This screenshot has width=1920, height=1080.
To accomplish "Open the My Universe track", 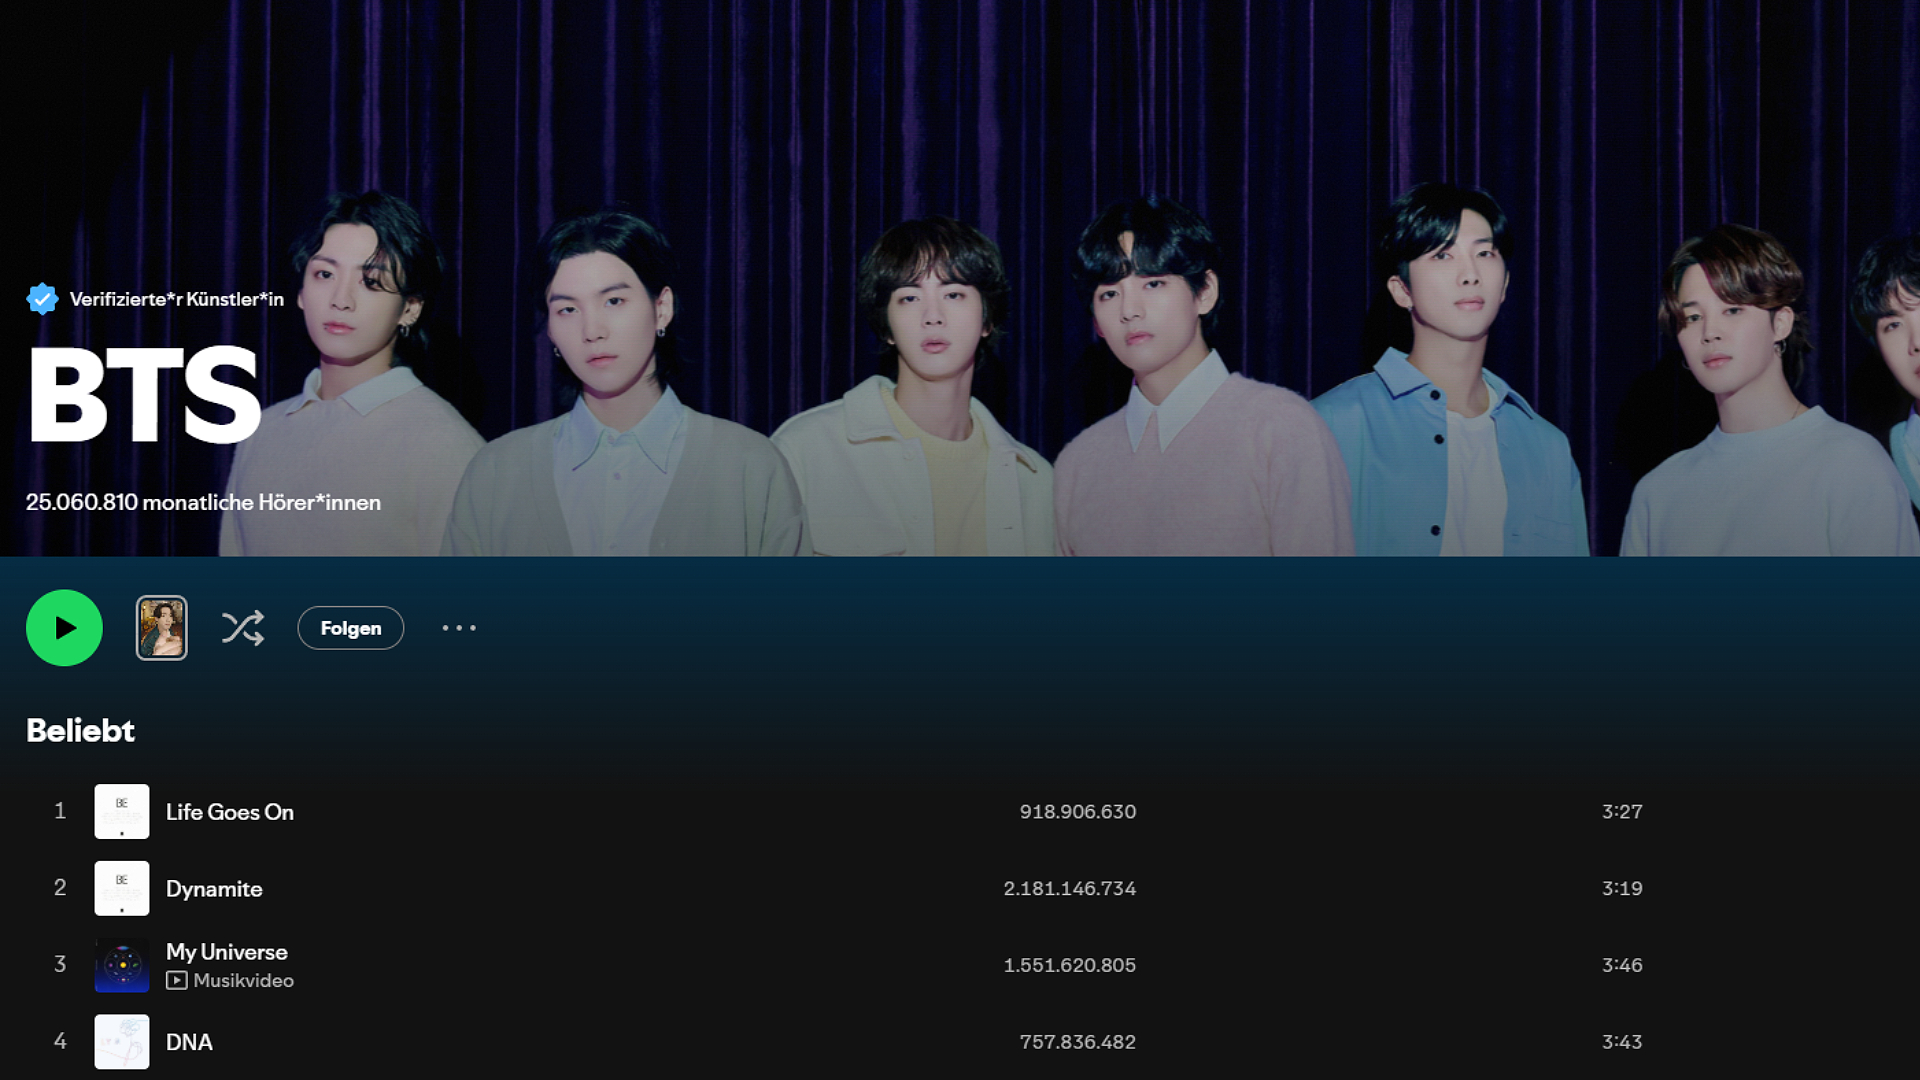I will [227, 952].
